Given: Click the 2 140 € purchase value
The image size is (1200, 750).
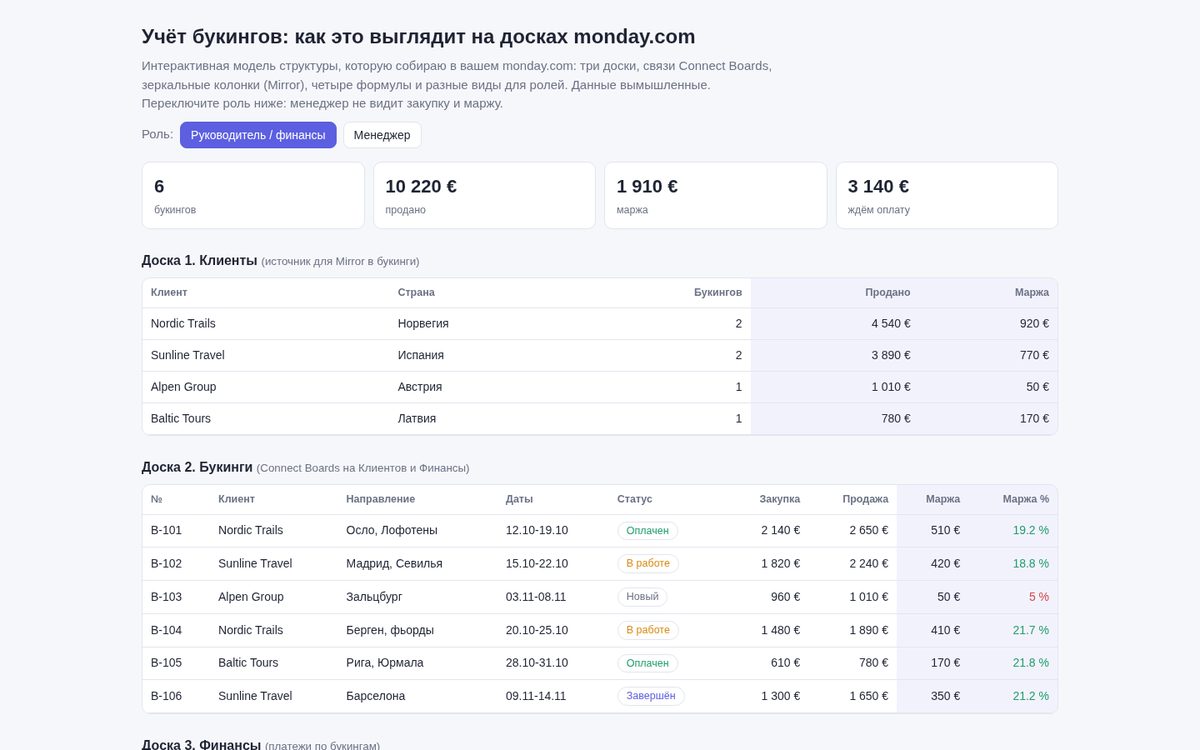Looking at the screenshot, I should 781,531.
